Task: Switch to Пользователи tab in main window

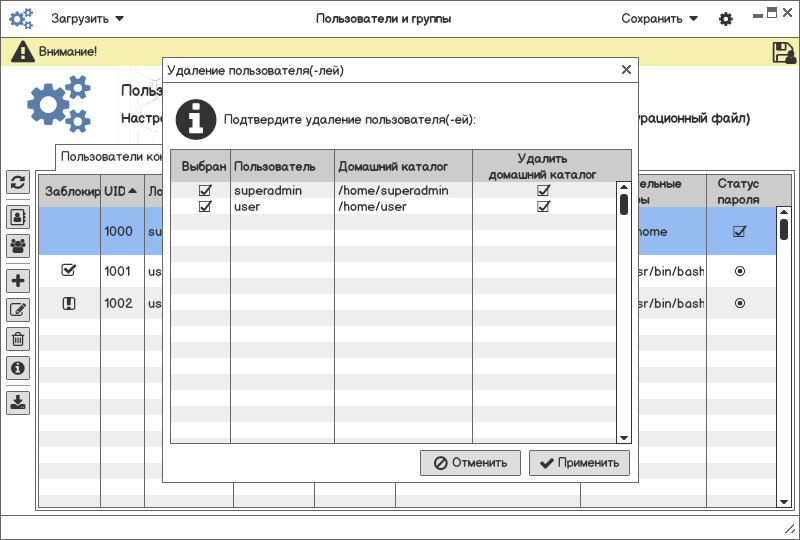Action: tap(110, 157)
